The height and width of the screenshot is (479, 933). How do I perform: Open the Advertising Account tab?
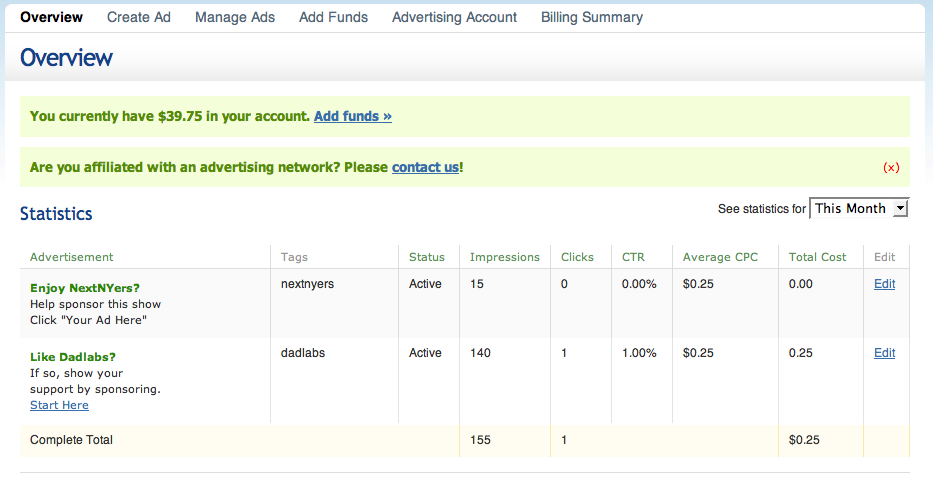coord(454,17)
